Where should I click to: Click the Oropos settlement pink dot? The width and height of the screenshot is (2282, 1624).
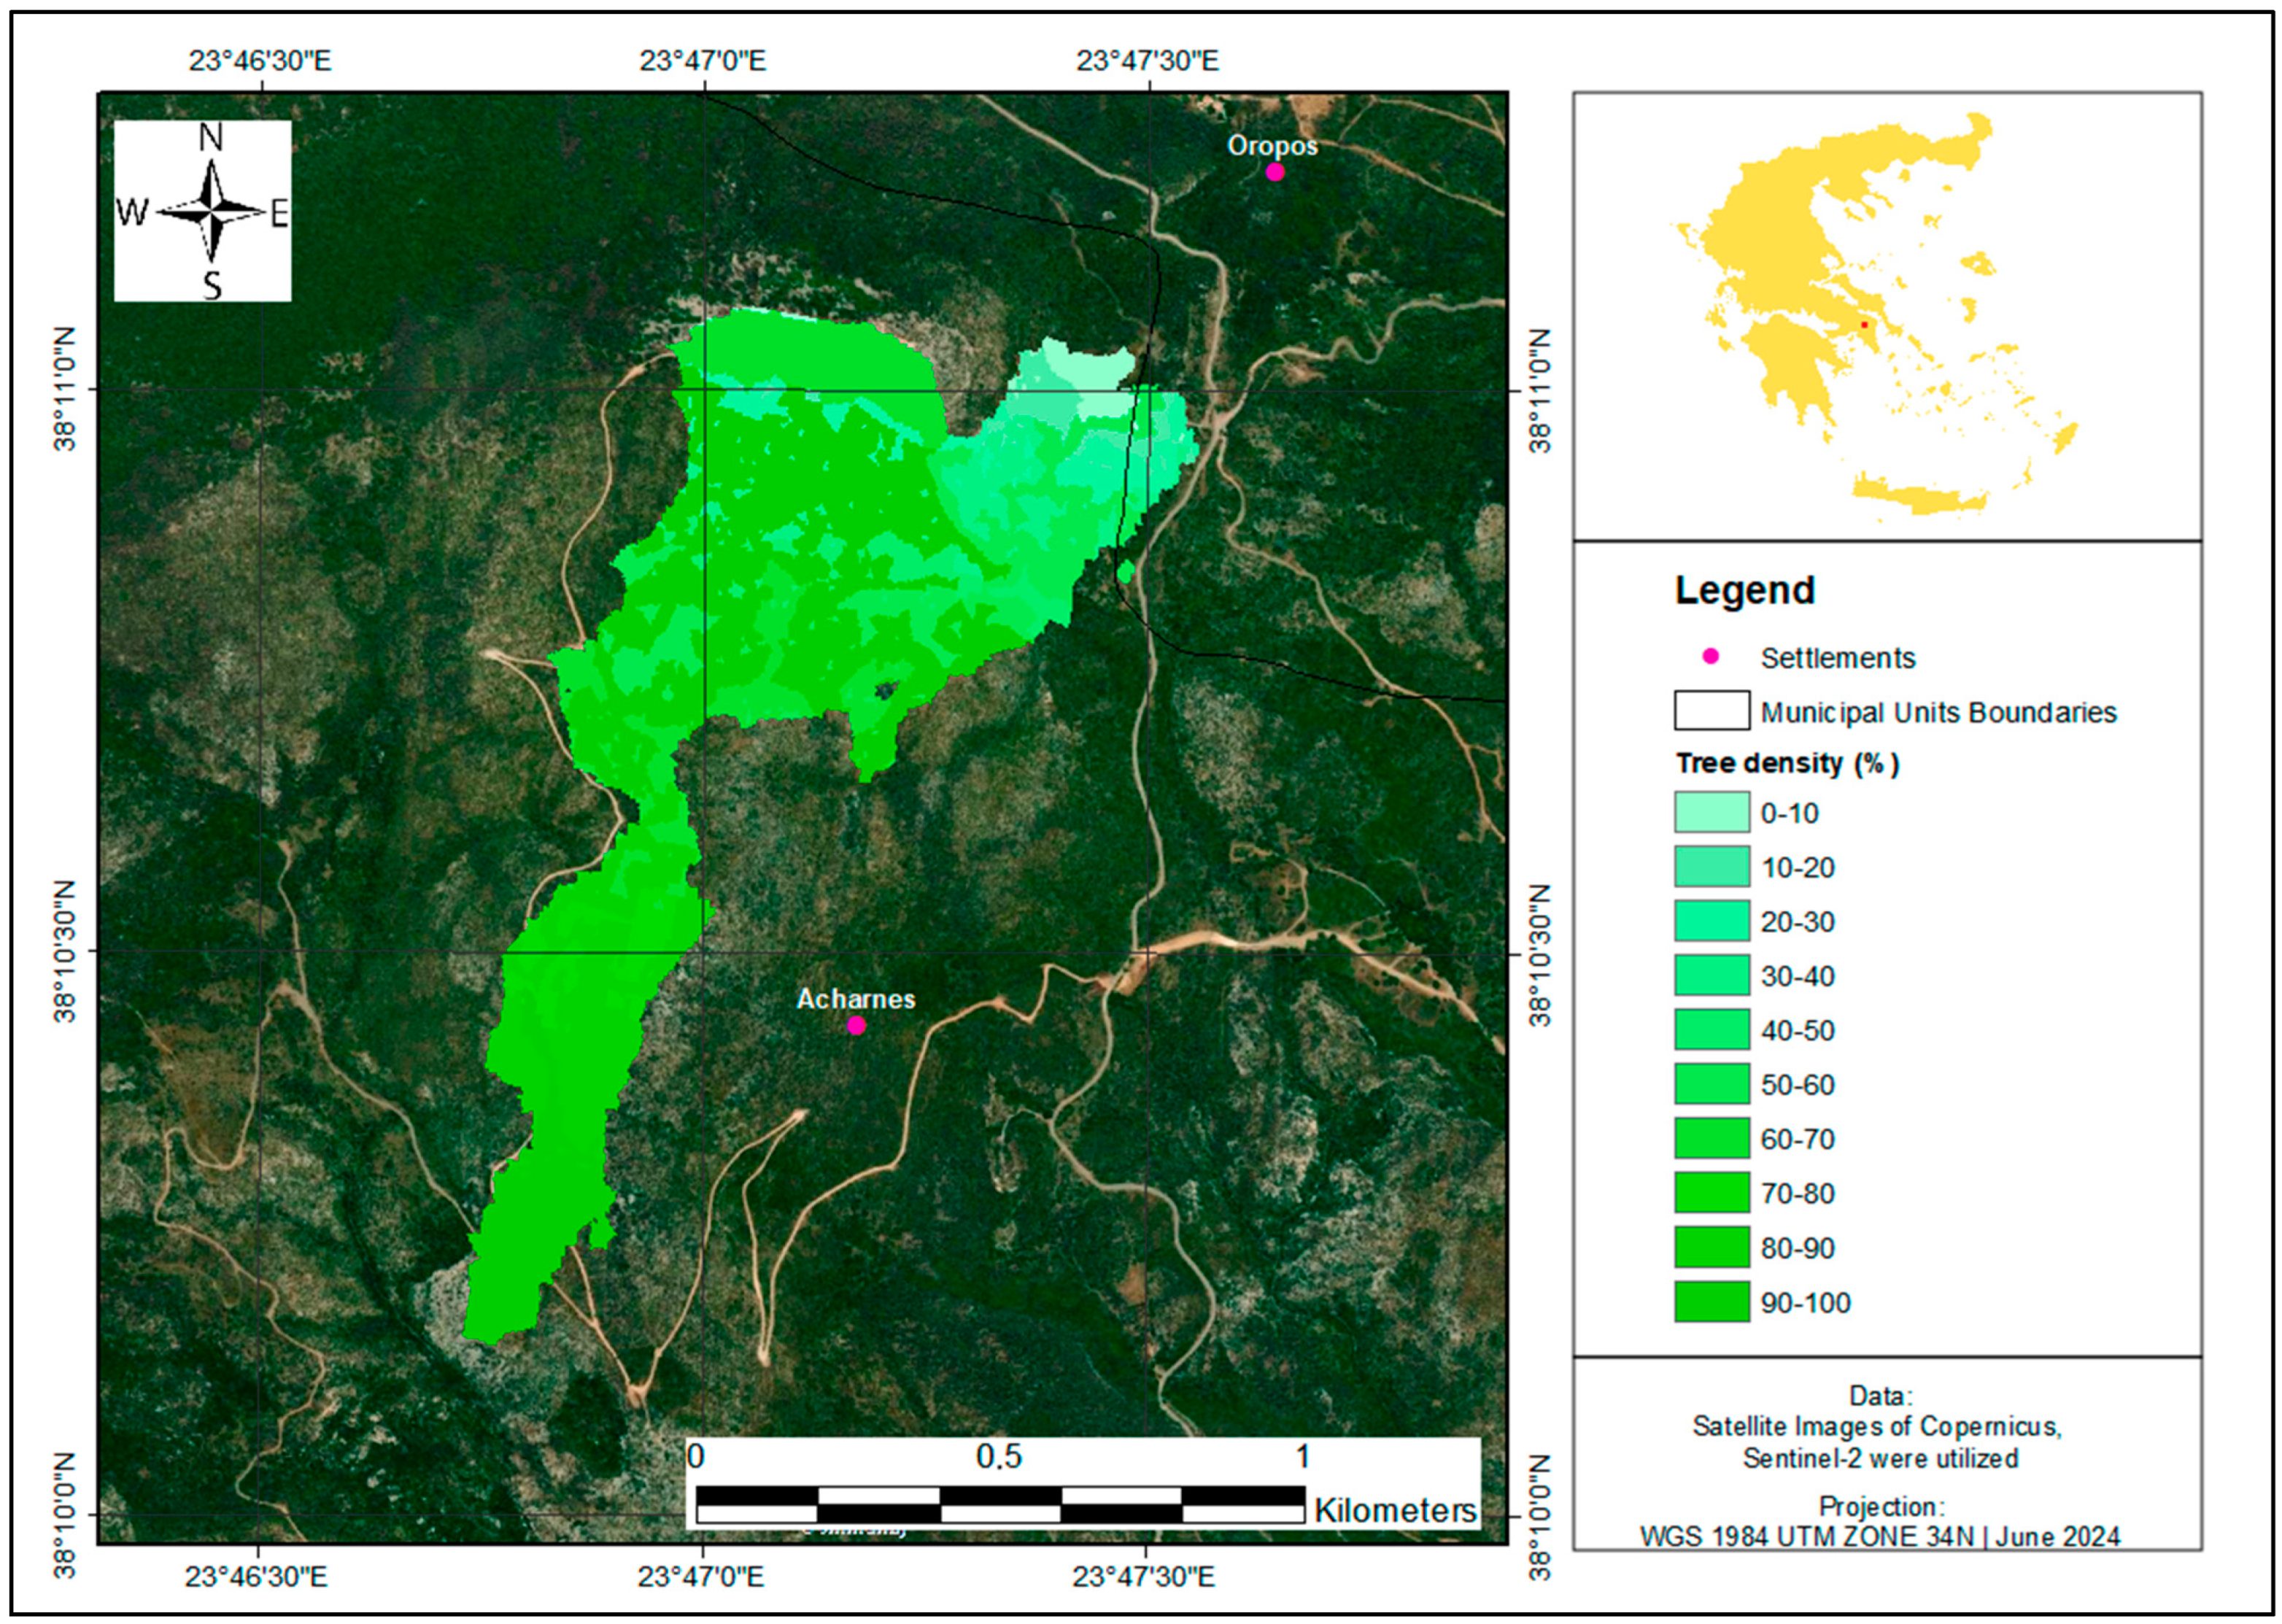pyautogui.click(x=1274, y=172)
